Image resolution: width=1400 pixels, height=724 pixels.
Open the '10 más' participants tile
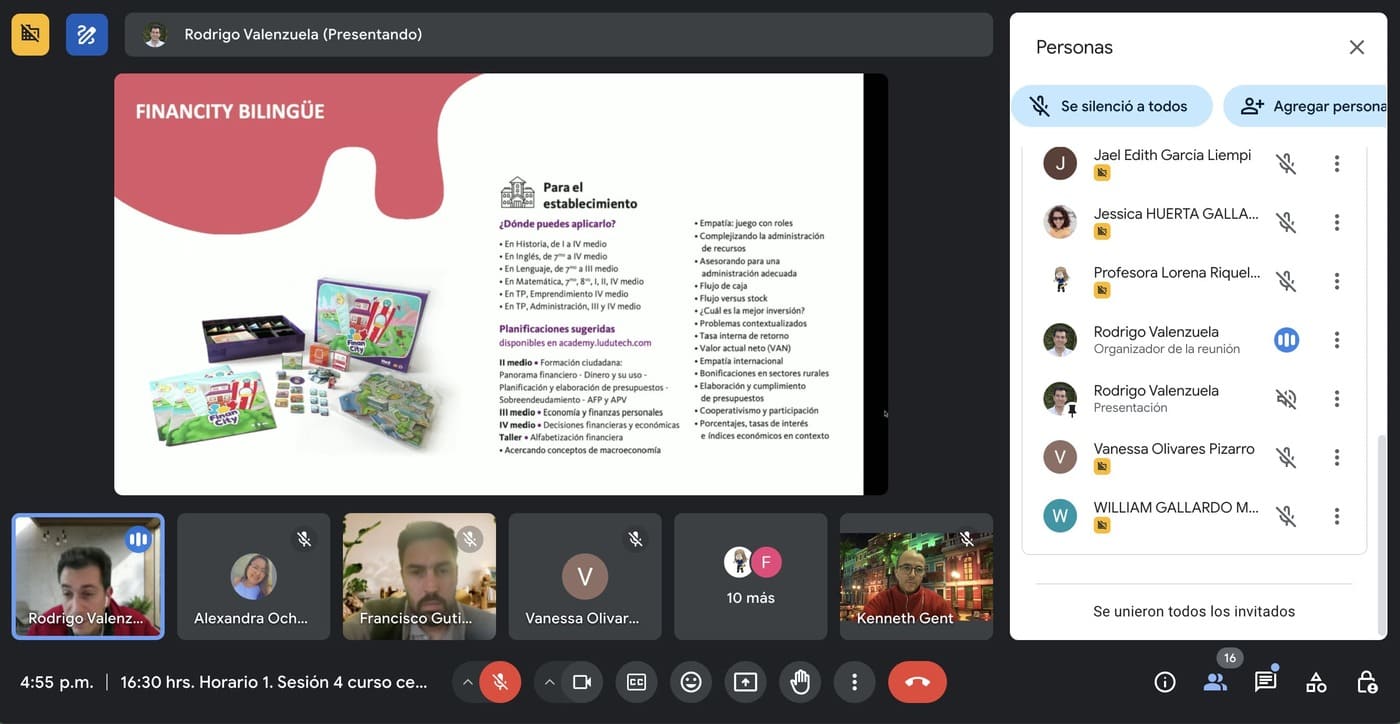click(x=751, y=577)
